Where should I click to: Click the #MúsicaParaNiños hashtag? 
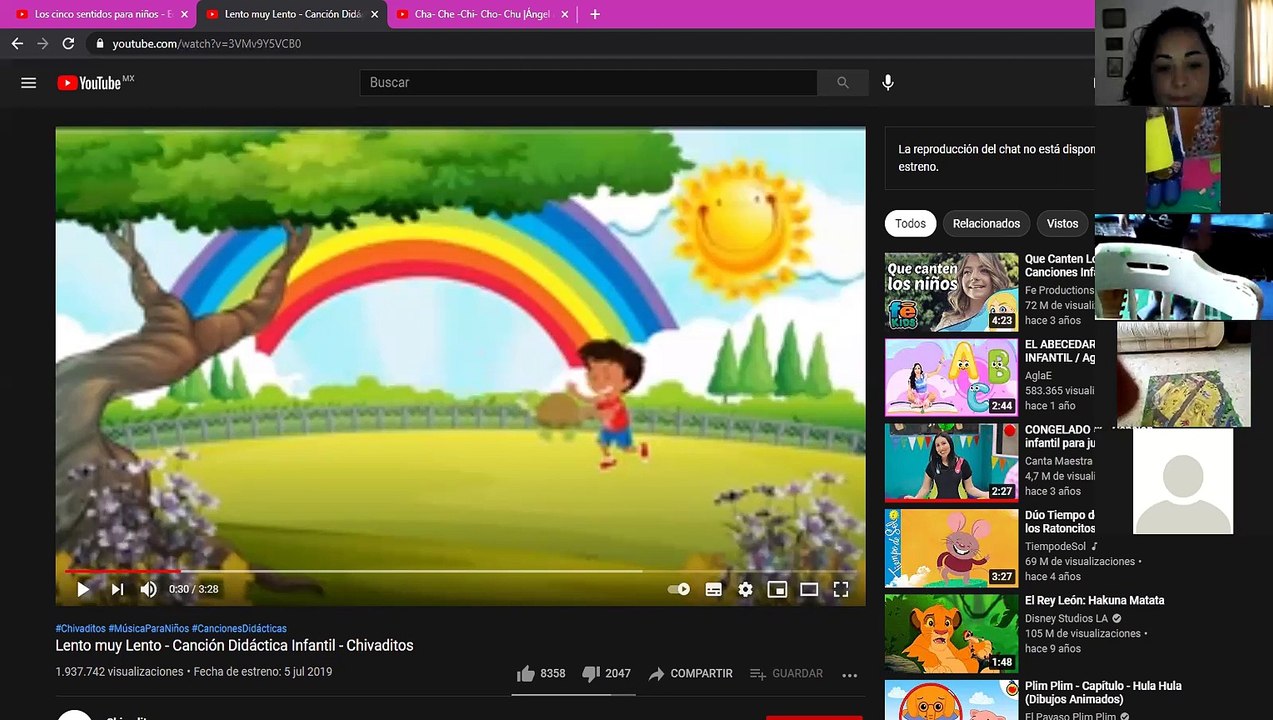[148, 629]
